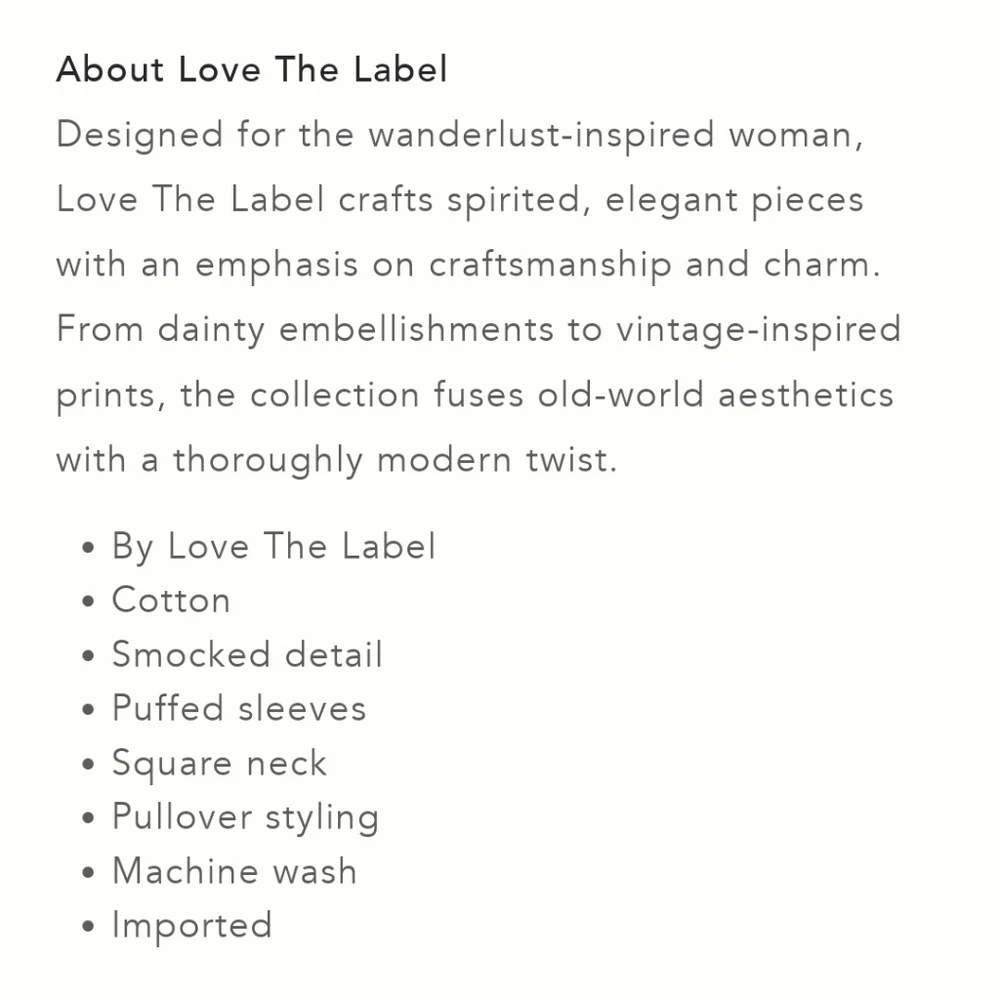Viewport: 1000px width, 1000px height.
Task: Select the "Cotton" bullet item
Action: tap(171, 601)
